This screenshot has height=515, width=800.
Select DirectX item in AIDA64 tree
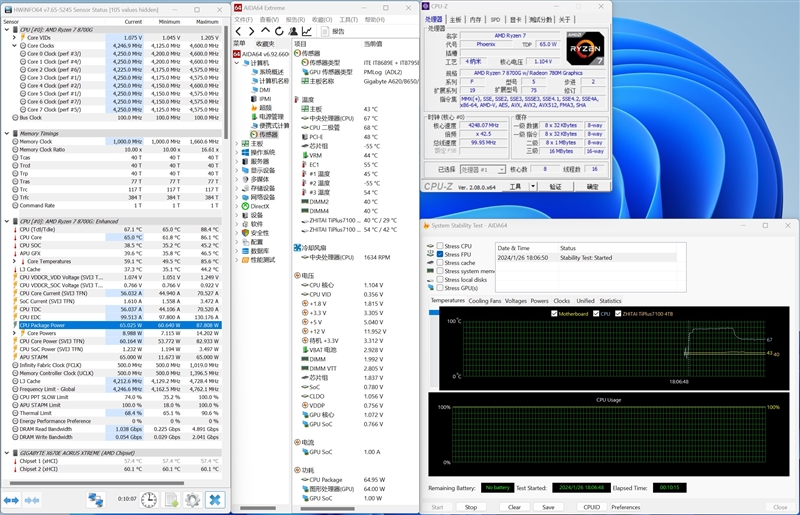[x=255, y=206]
